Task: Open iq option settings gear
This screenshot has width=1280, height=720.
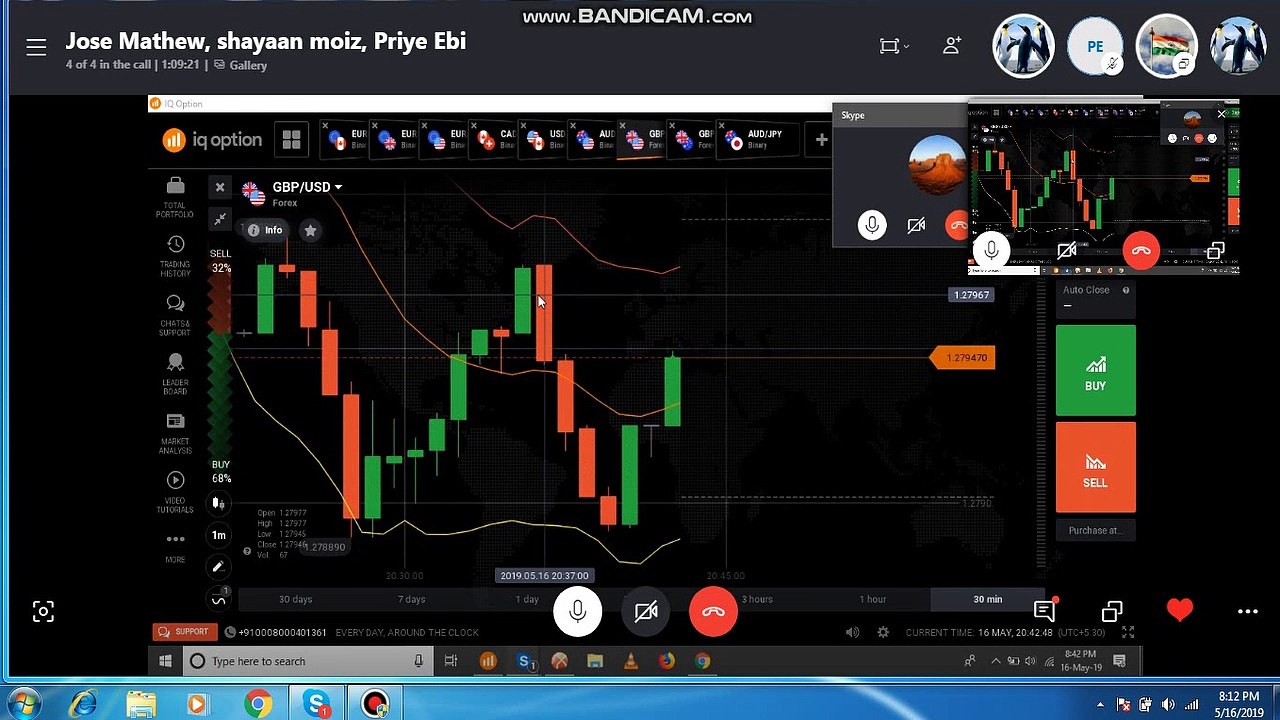Action: click(x=883, y=632)
